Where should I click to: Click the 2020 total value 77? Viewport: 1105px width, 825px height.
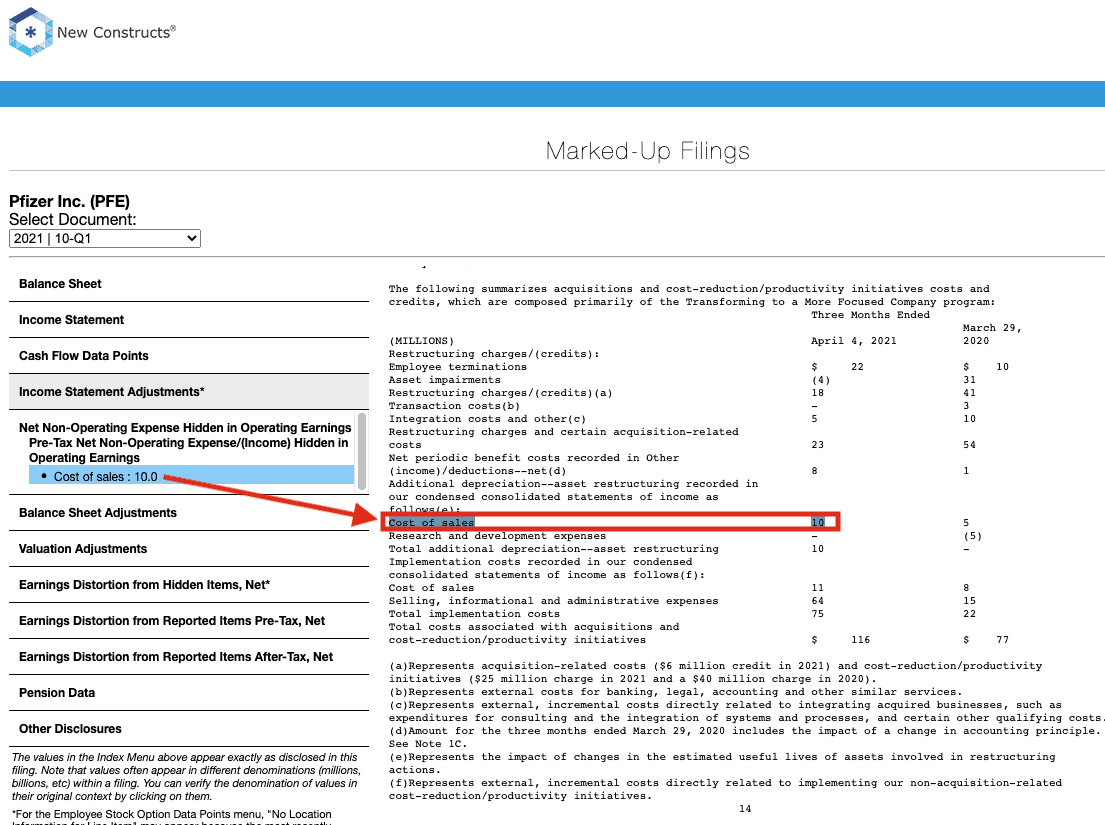click(x=1002, y=640)
